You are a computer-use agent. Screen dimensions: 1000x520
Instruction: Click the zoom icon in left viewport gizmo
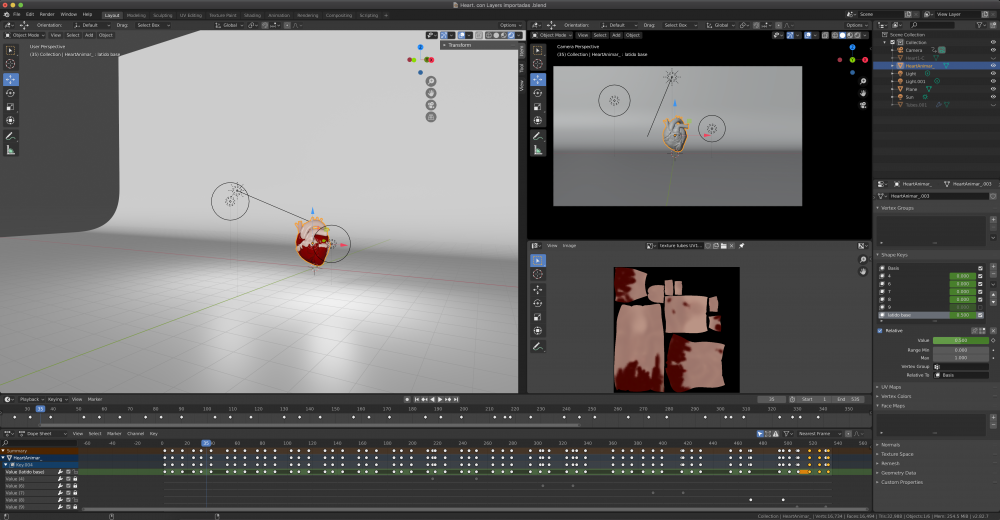tap(431, 81)
